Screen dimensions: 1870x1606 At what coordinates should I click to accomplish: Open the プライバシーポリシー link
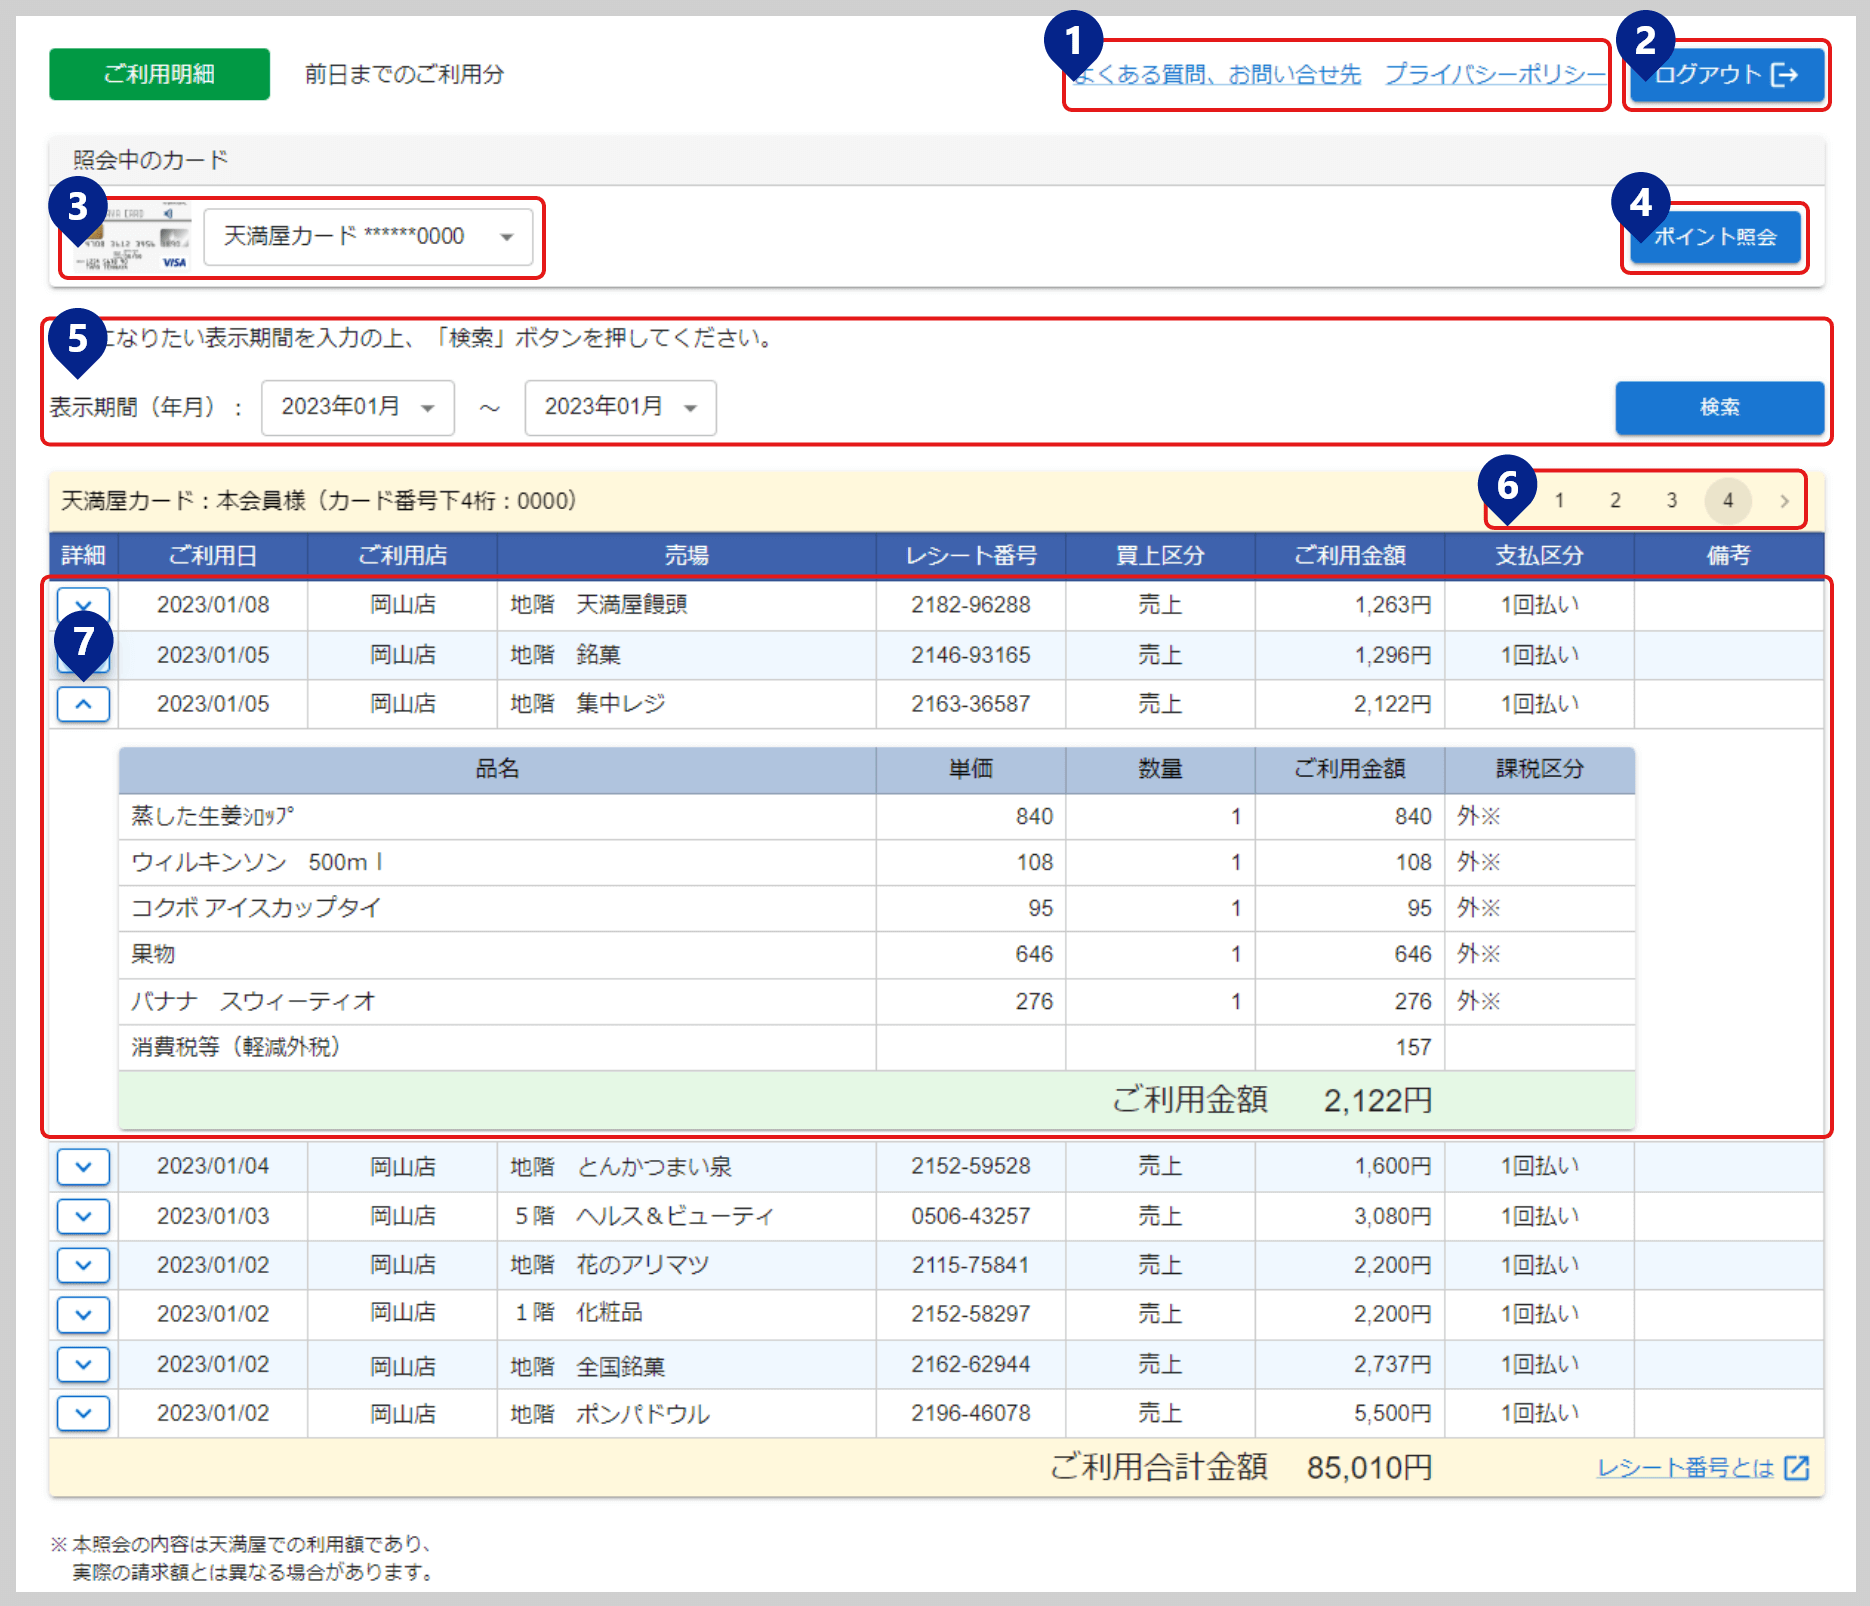(x=1496, y=75)
